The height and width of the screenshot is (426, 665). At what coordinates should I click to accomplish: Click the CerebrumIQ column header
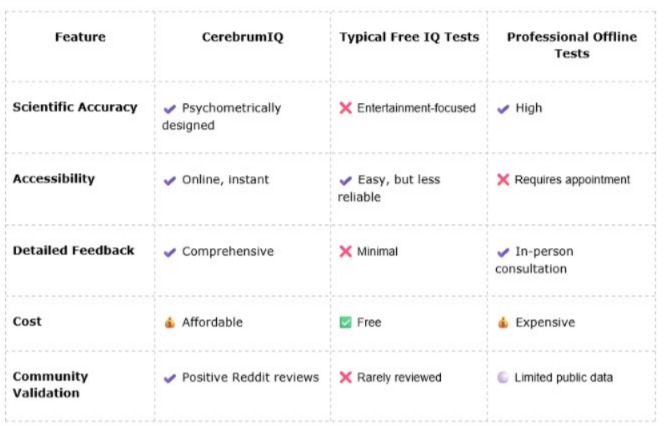point(241,38)
